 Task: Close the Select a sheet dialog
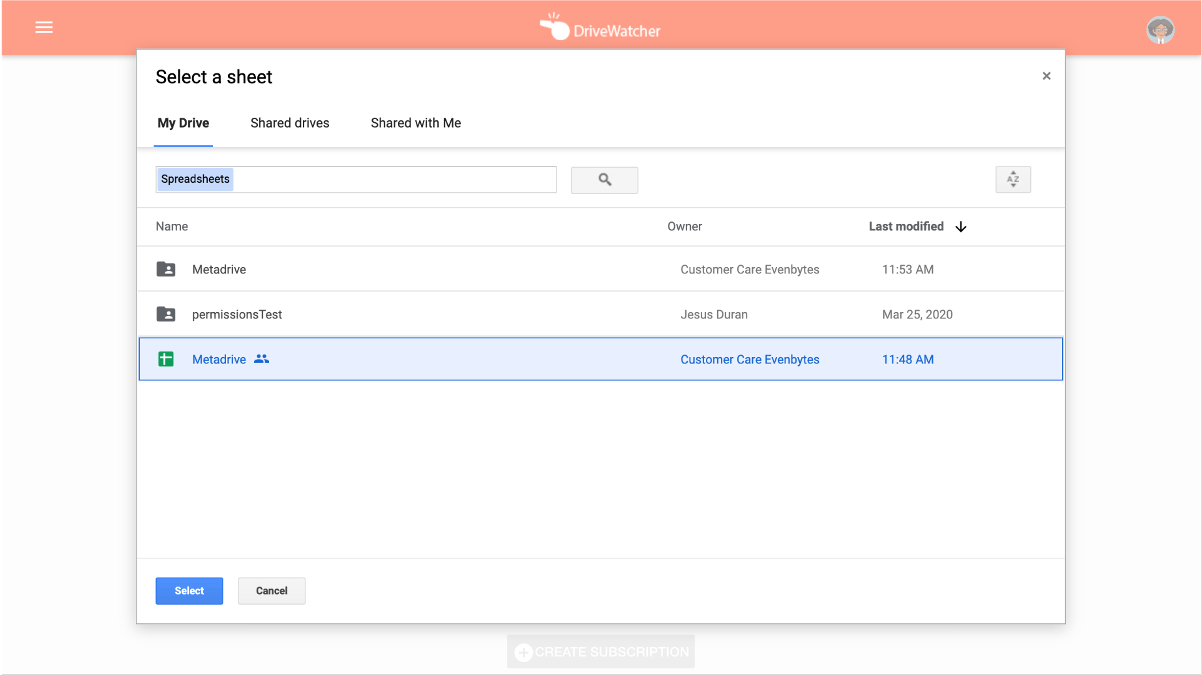tap(1046, 76)
